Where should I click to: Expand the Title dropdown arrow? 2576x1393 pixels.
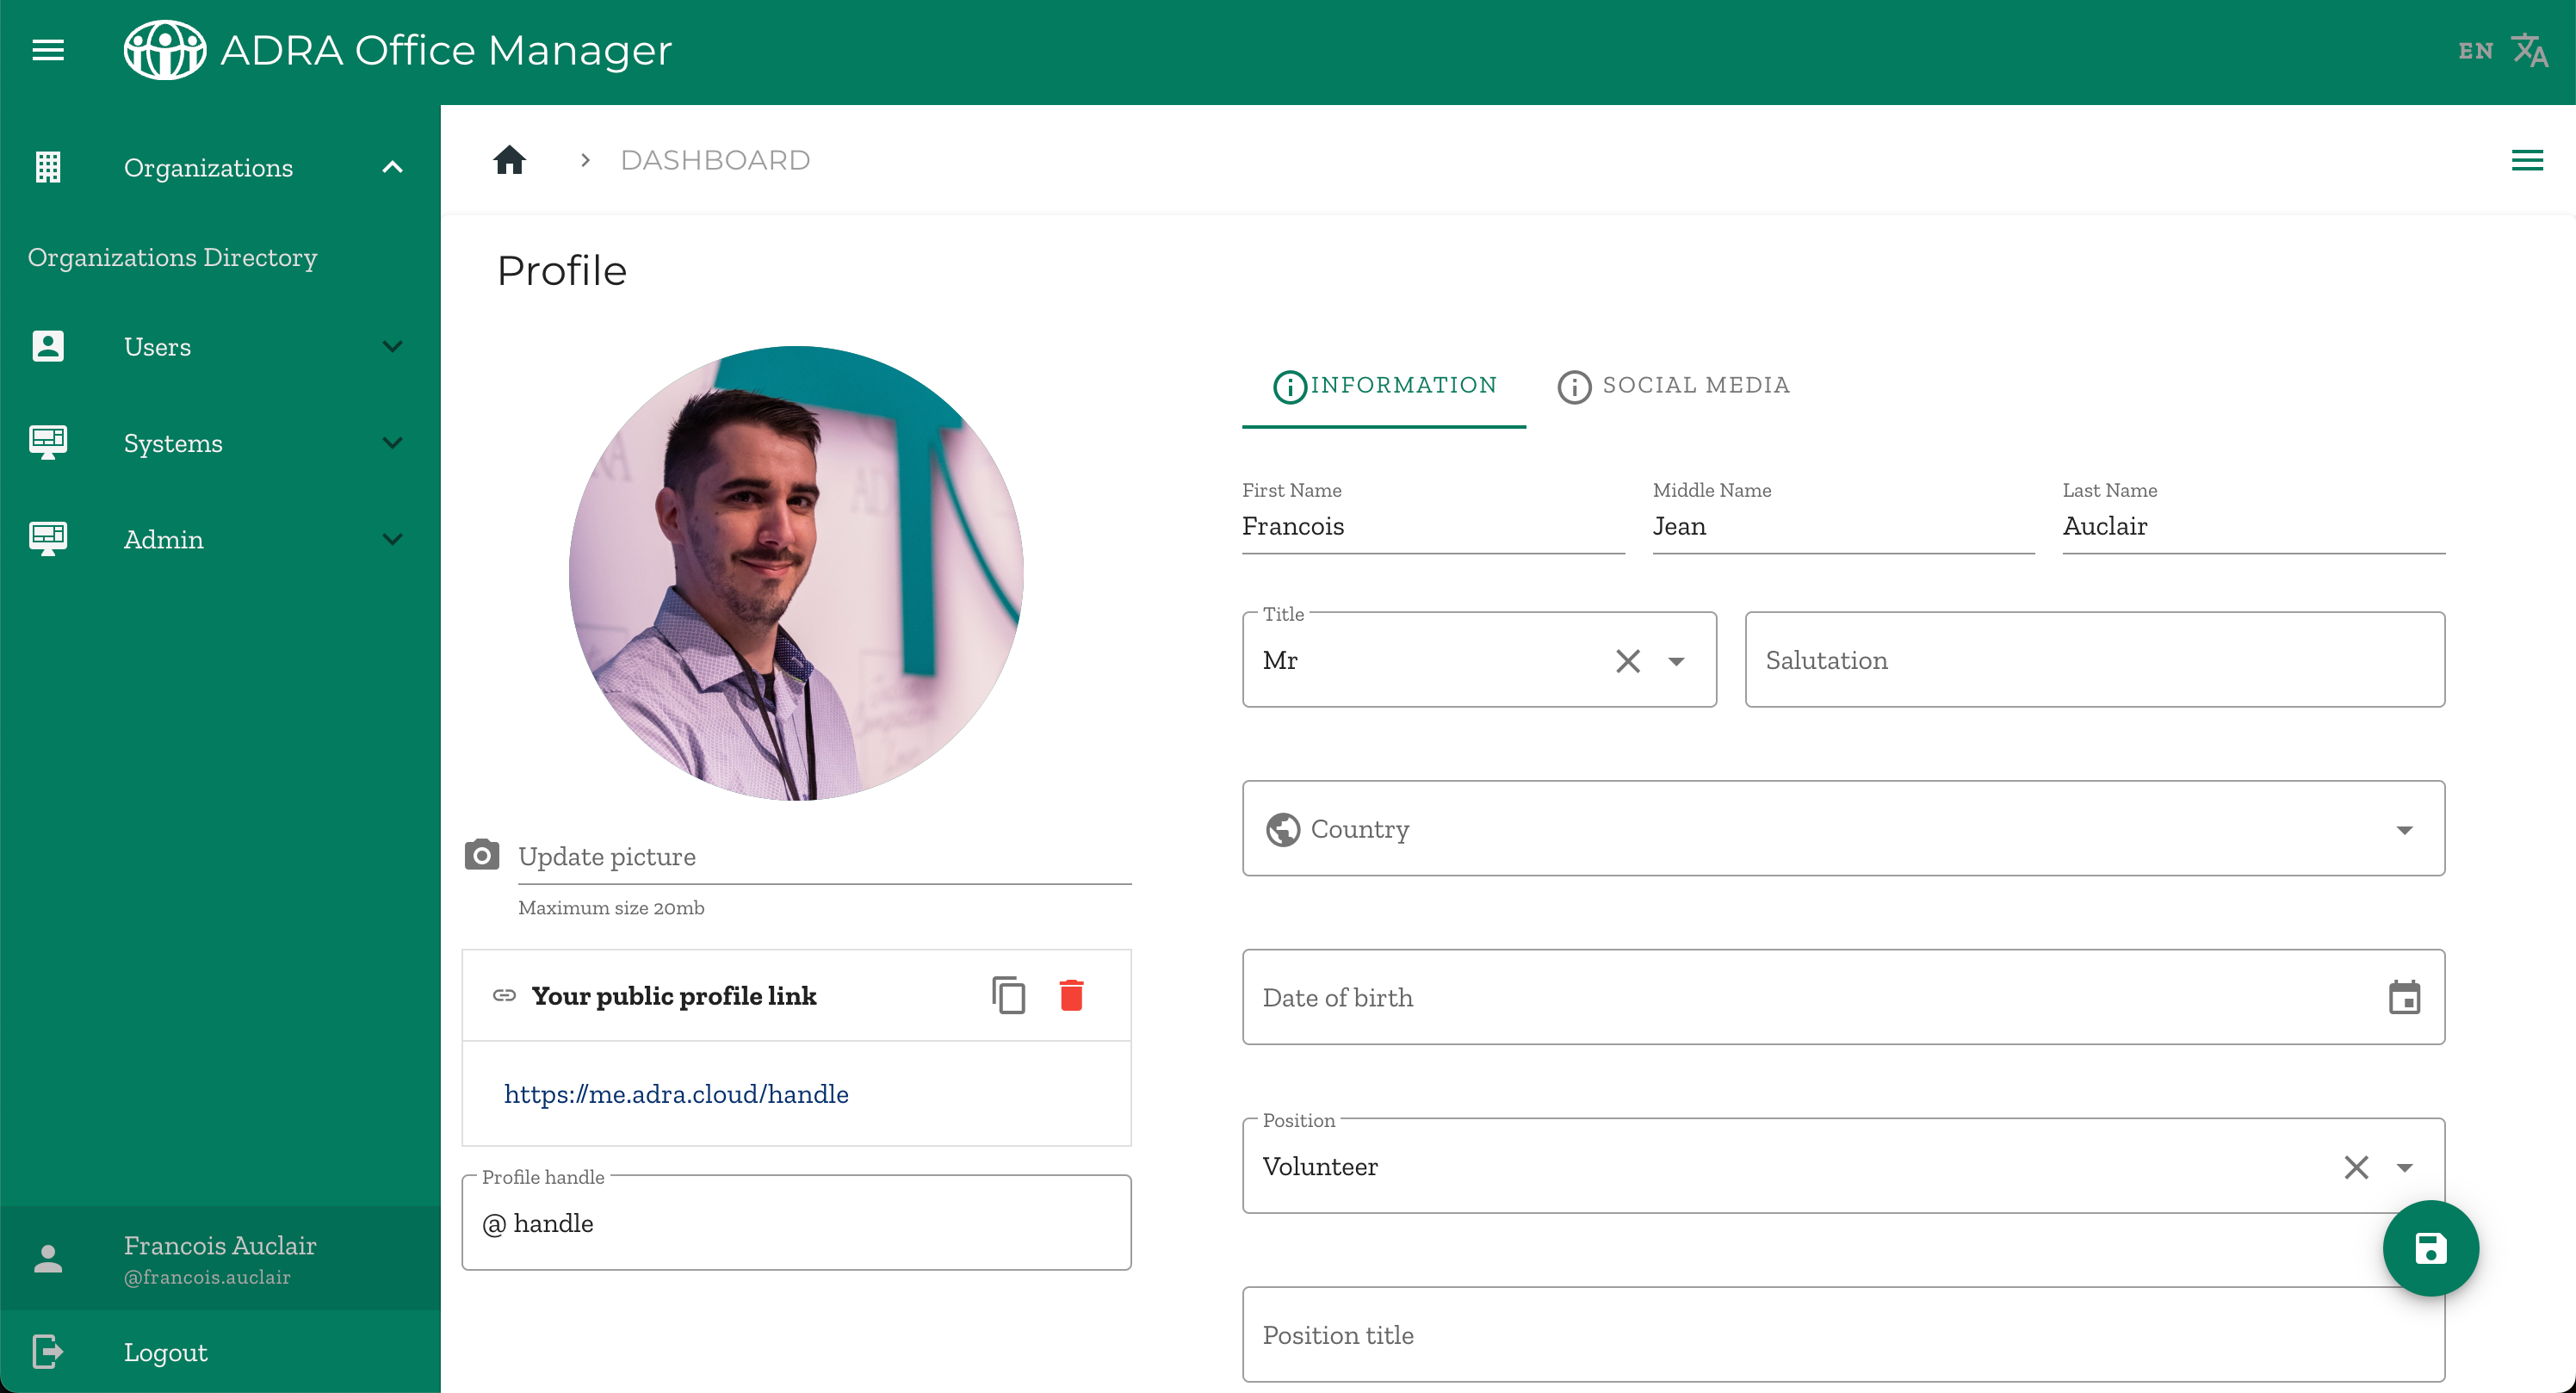1677,661
